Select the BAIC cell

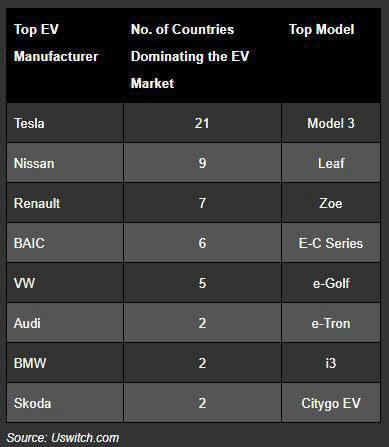click(x=65, y=243)
